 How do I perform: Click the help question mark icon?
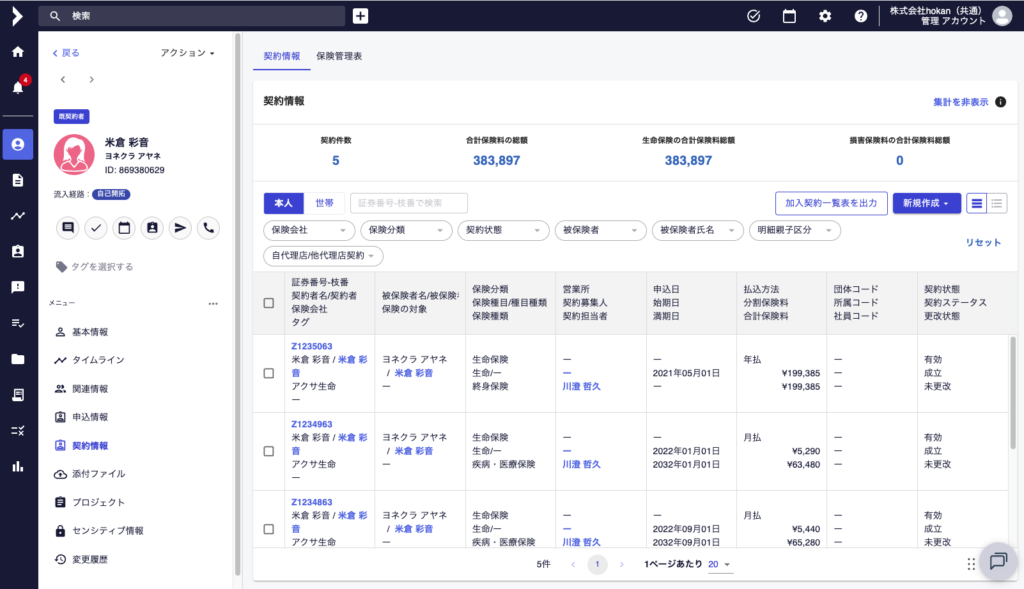click(x=860, y=16)
